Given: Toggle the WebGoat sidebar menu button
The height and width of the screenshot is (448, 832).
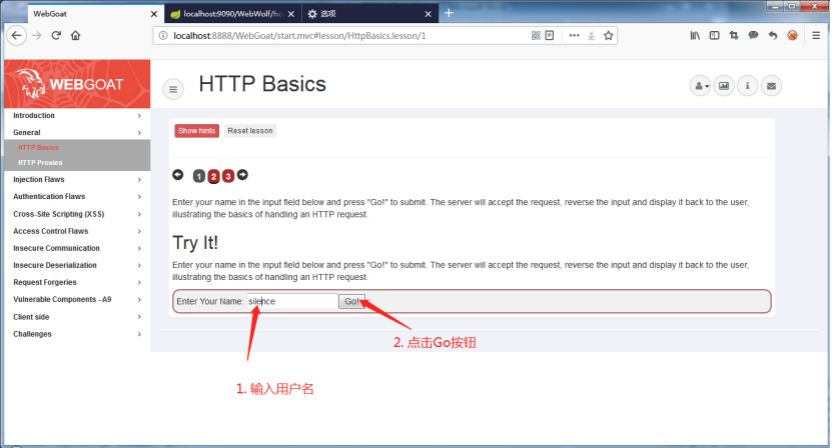Looking at the screenshot, I should 173,89.
